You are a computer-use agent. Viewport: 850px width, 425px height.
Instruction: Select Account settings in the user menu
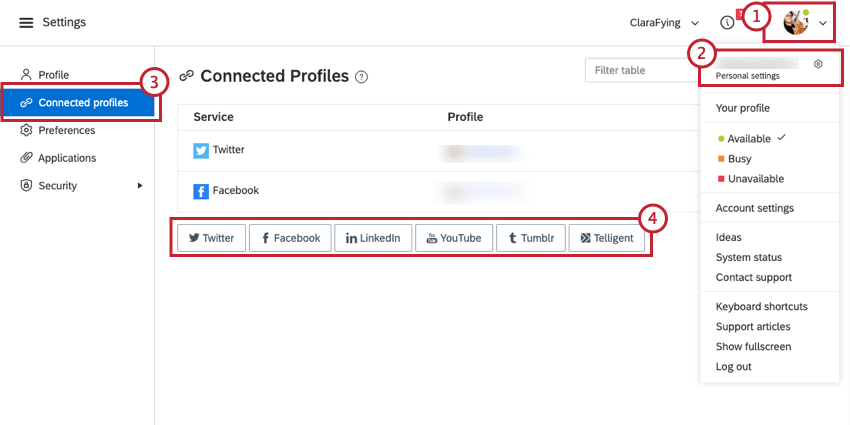[755, 208]
